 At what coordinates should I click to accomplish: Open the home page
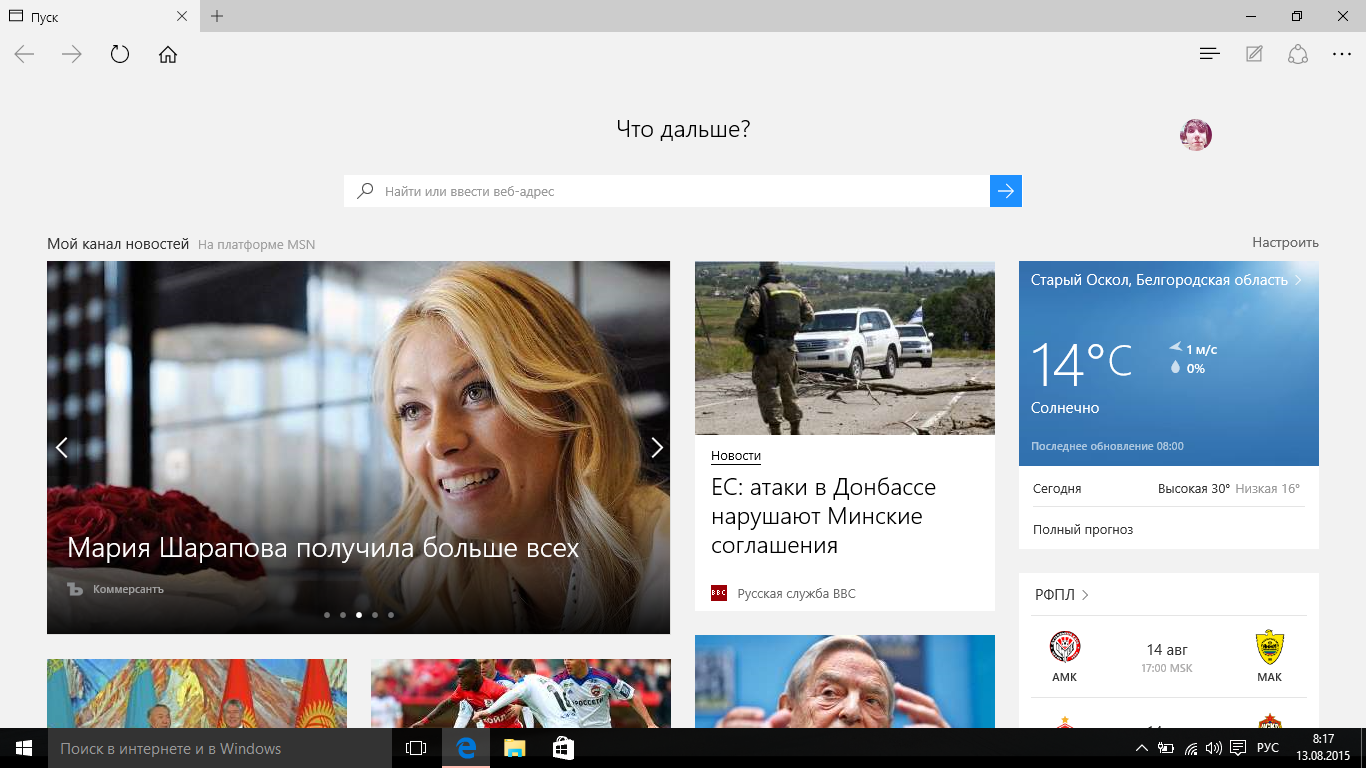(168, 54)
